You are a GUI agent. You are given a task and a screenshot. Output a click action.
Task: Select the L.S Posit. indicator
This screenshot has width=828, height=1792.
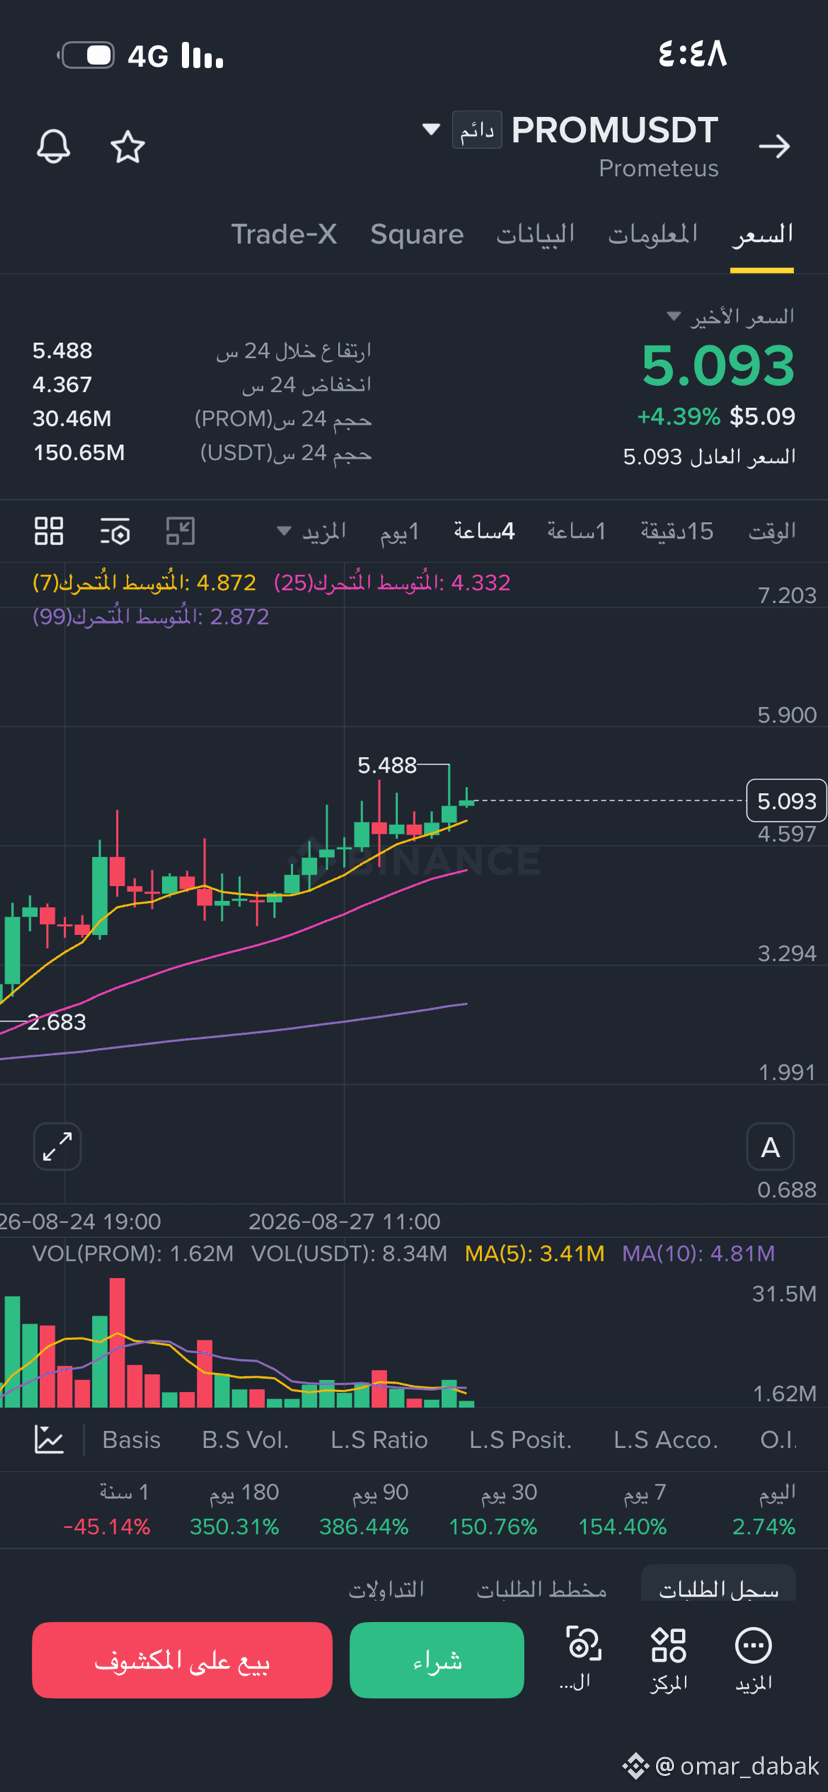pos(520,1439)
